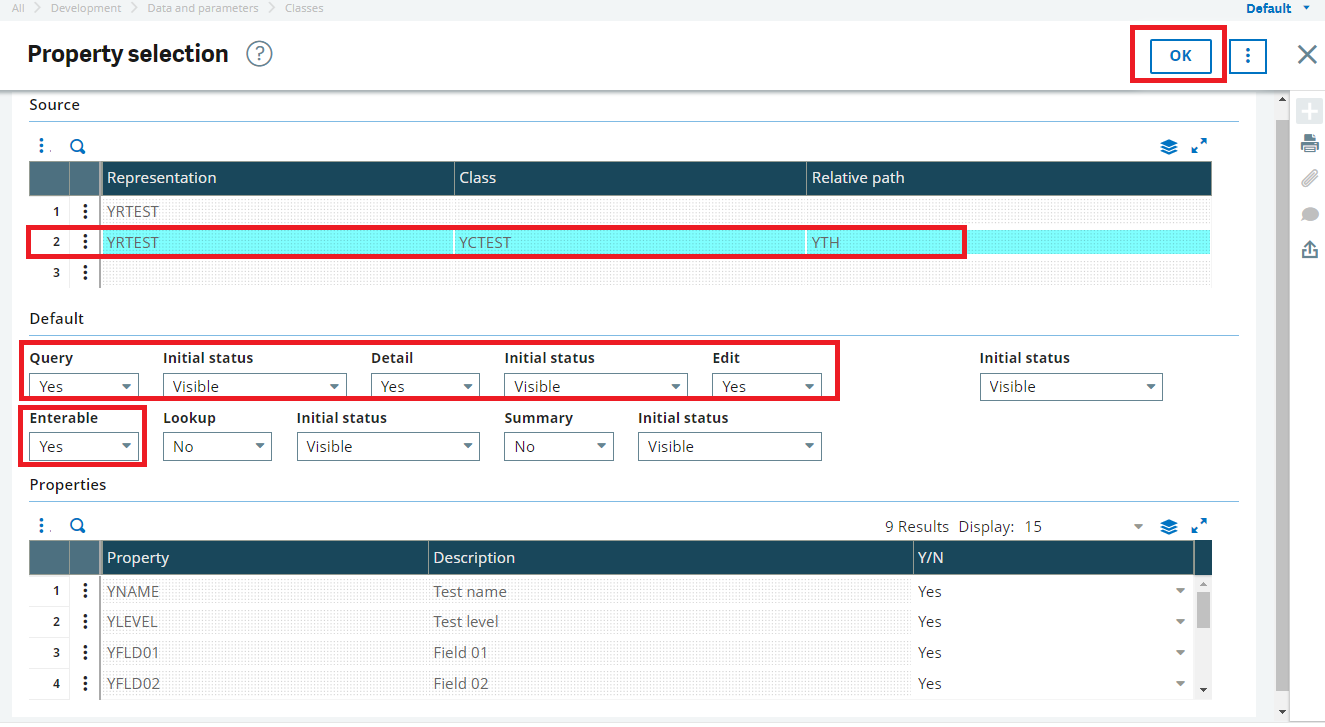Open the search icon above the Source grid
Image resolution: width=1325 pixels, height=727 pixels.
77,145
